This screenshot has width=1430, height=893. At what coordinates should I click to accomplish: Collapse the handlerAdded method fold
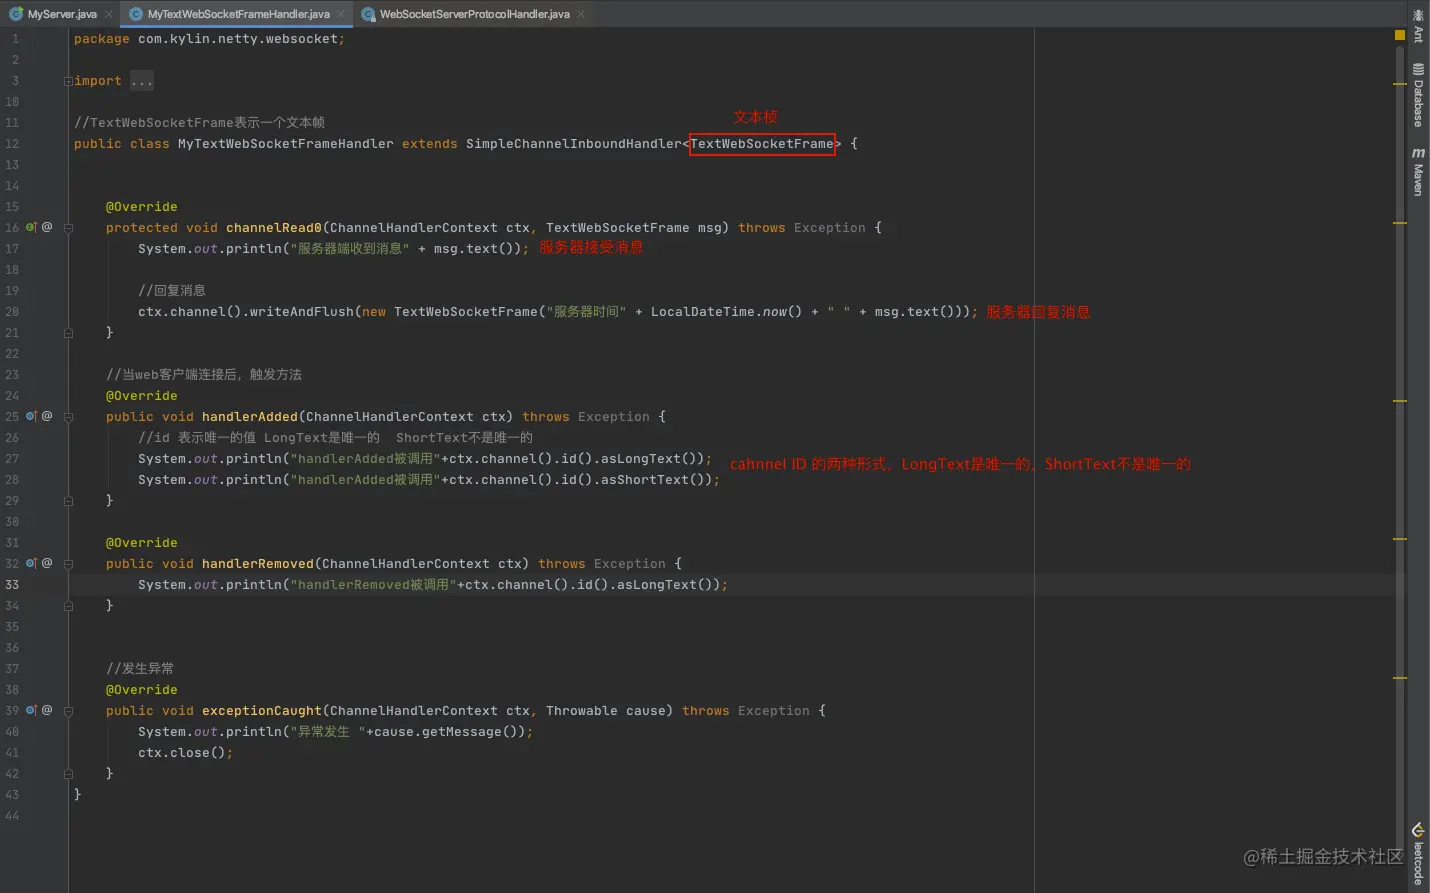[x=68, y=417]
